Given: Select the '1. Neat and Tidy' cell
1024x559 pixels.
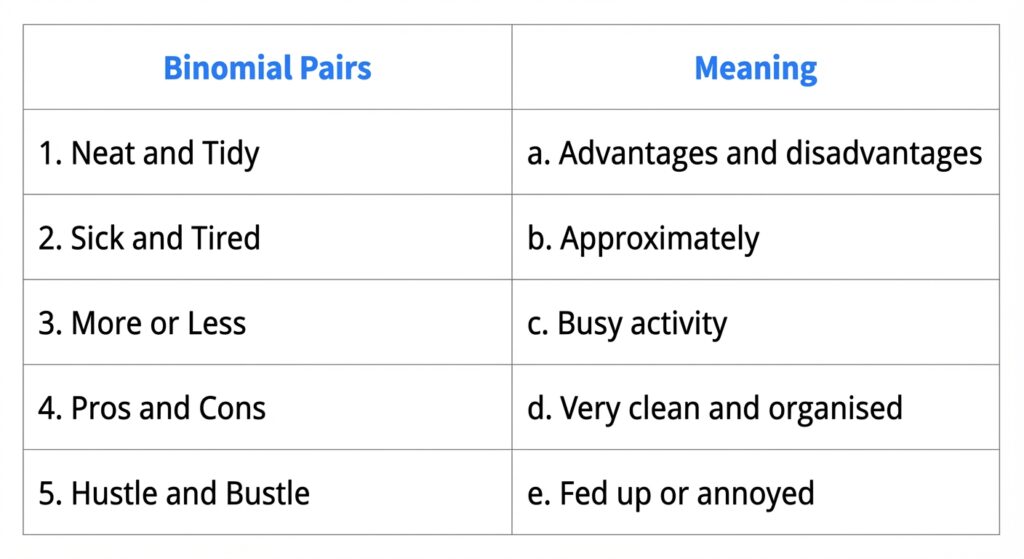Looking at the screenshot, I should pyautogui.click(x=149, y=153).
